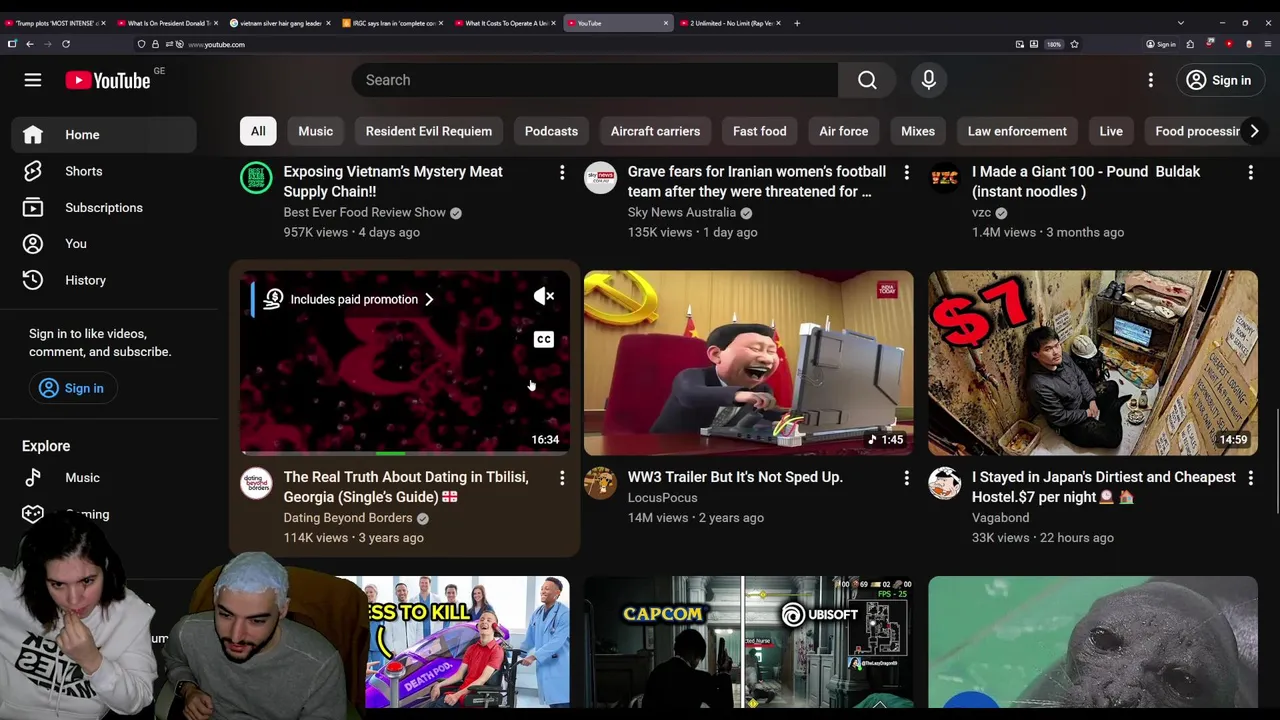
Task: Reload the page with browser refresh button
Action: point(66,44)
